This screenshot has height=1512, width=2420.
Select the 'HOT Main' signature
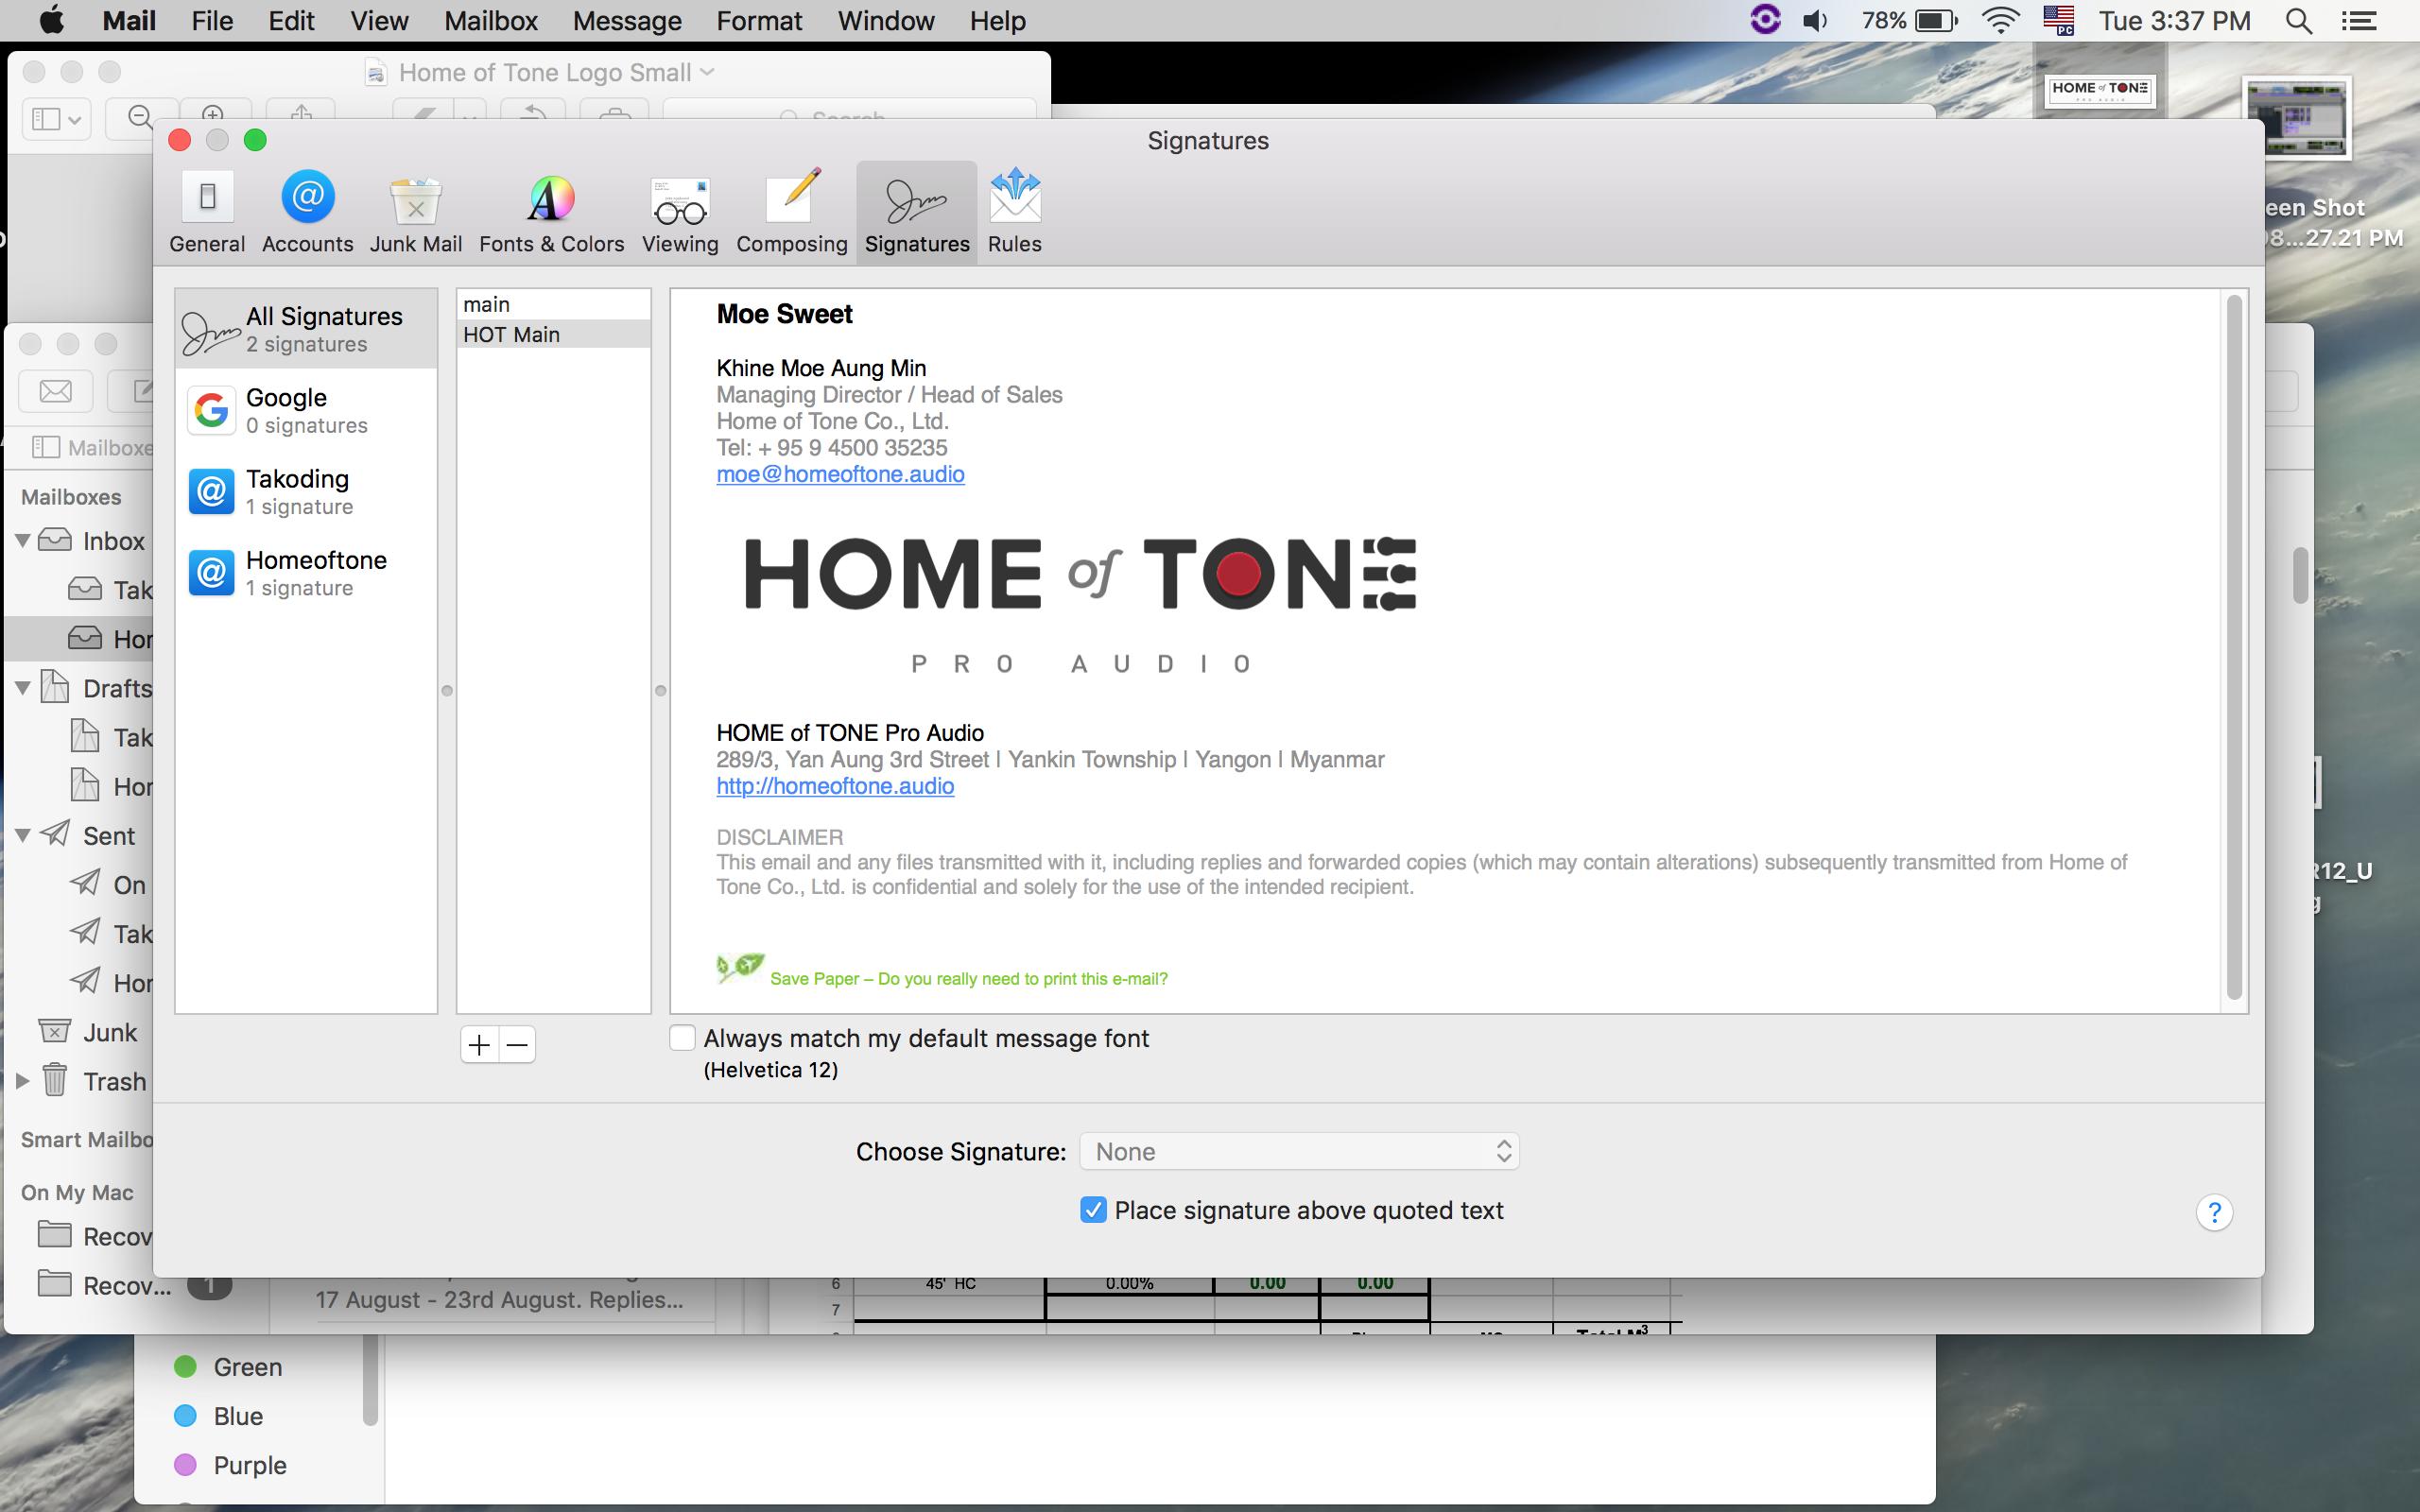pyautogui.click(x=553, y=334)
